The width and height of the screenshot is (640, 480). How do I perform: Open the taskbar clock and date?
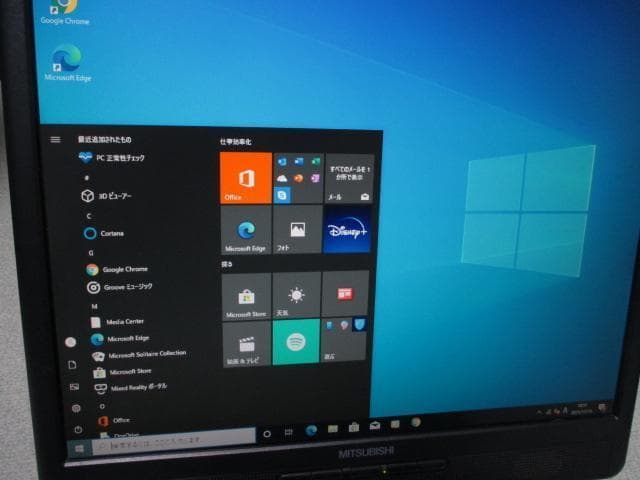(582, 409)
